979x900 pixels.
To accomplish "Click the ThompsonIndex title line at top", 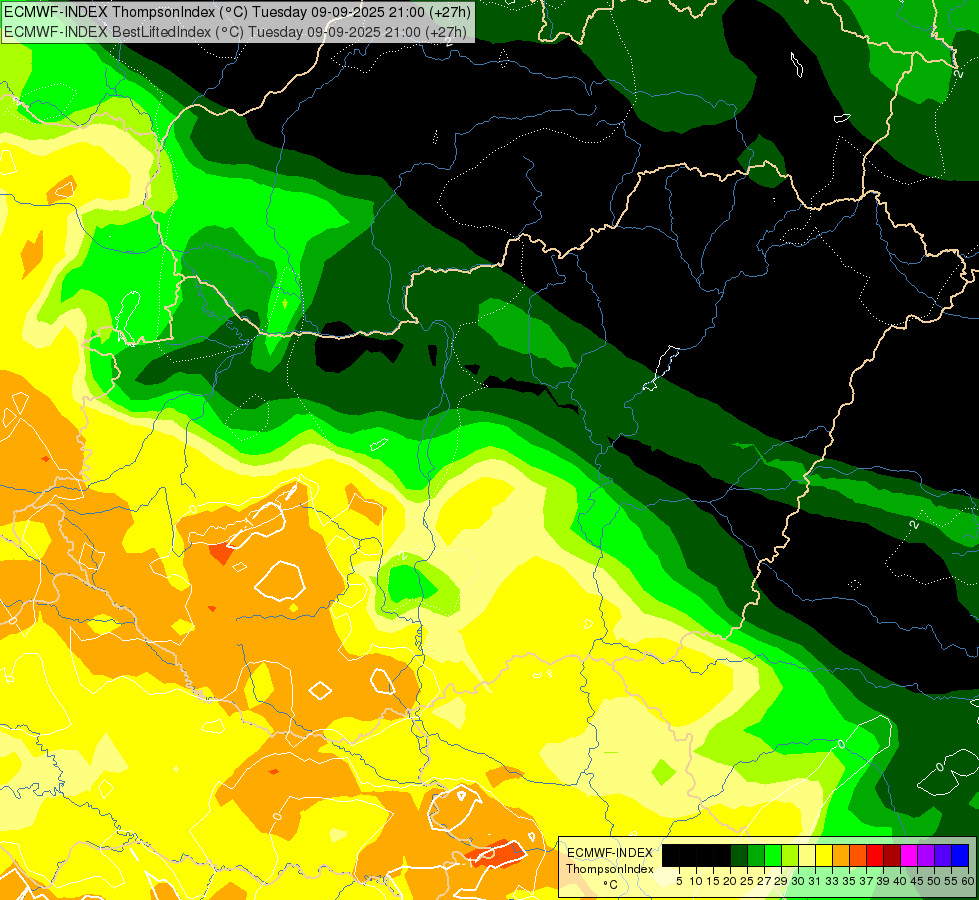I will [238, 12].
